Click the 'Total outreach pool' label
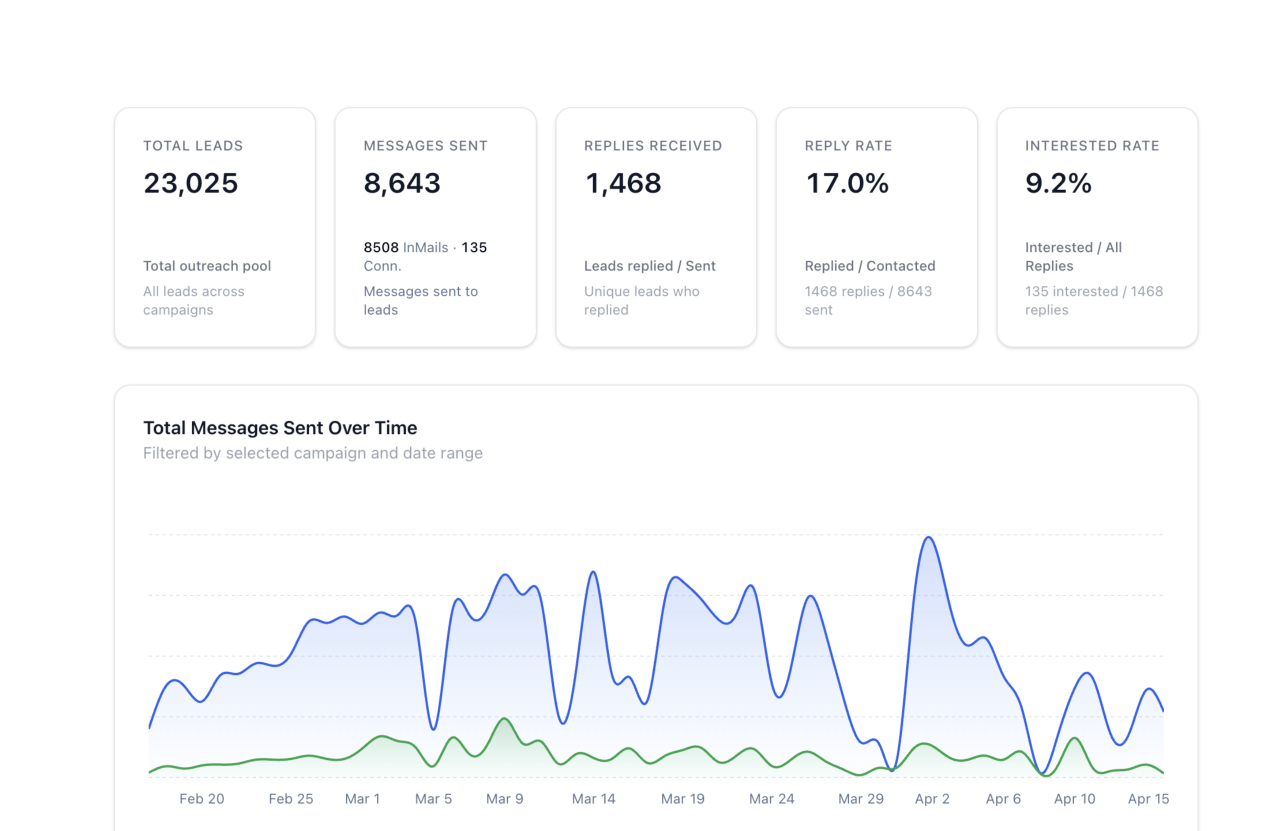The image size is (1285, 831). 207,266
